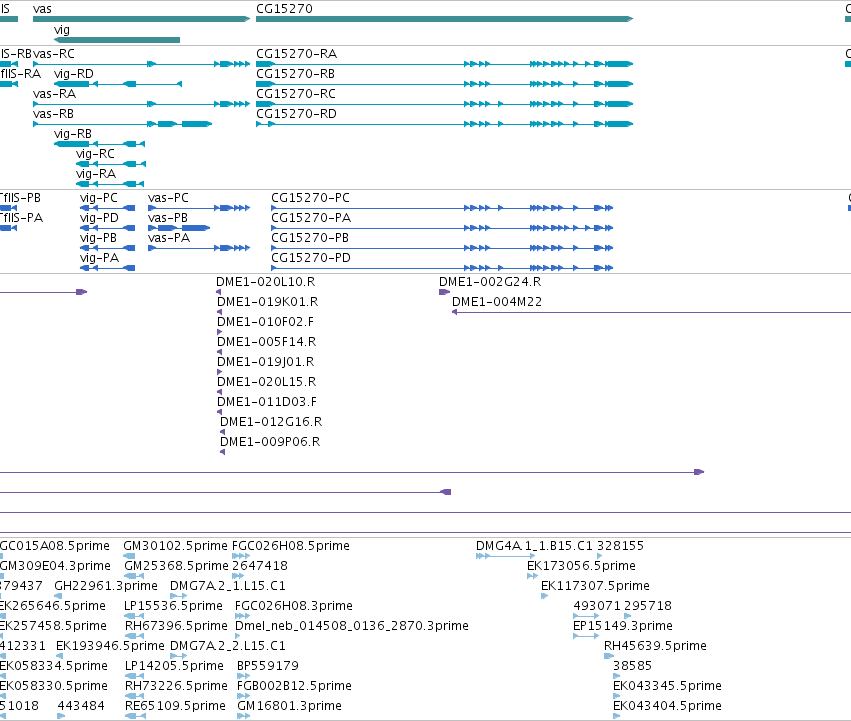Click the vas-PA protein label
851x721 pixels.
pyautogui.click(x=169, y=238)
